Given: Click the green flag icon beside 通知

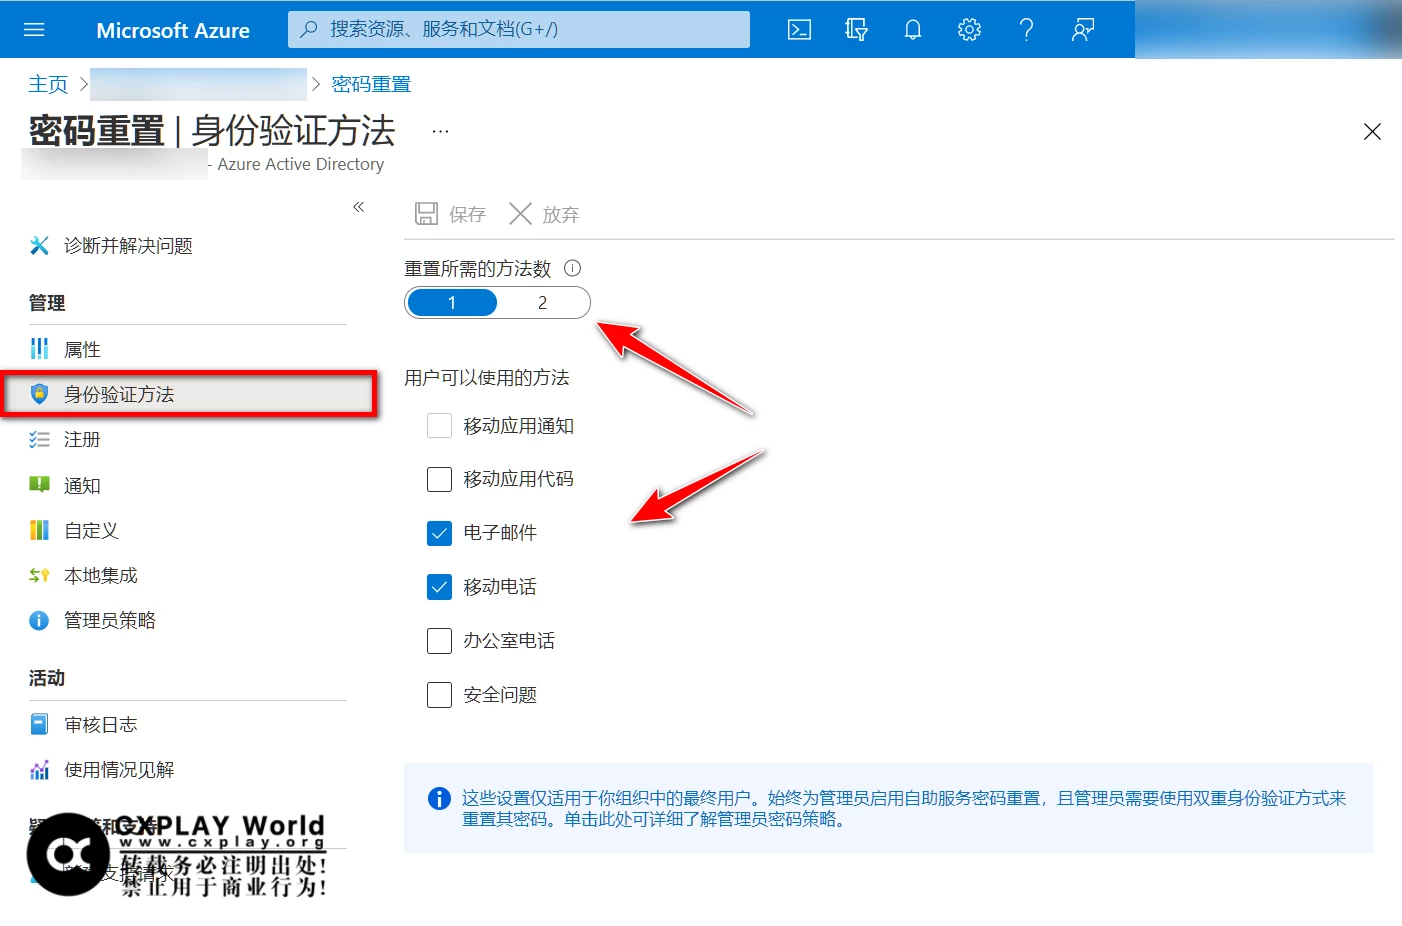Looking at the screenshot, I should (x=39, y=485).
